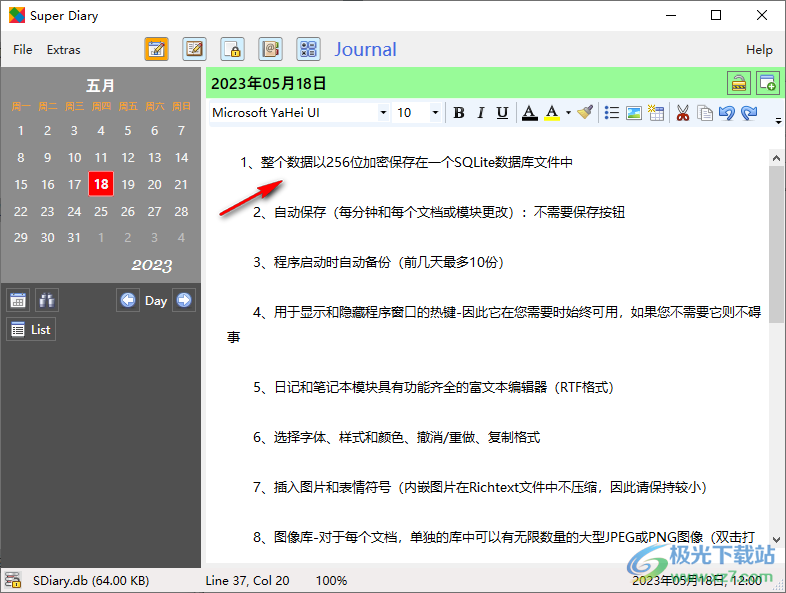Image resolution: width=786 pixels, height=593 pixels.
Task: Click the vertical scrollbar thumb
Action: click(776, 245)
